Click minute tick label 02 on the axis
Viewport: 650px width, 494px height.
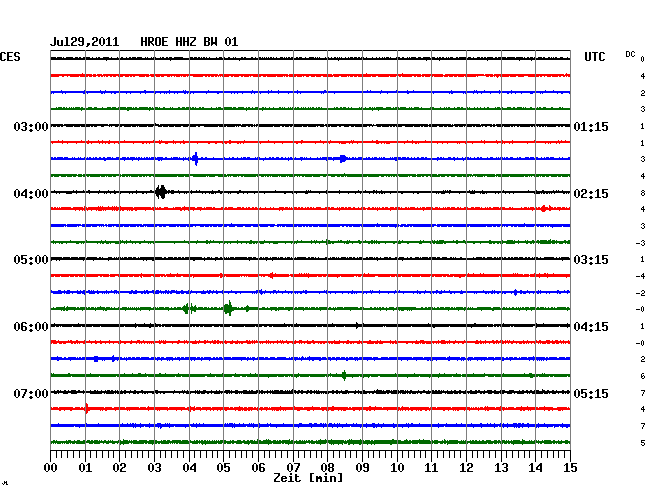(119, 468)
